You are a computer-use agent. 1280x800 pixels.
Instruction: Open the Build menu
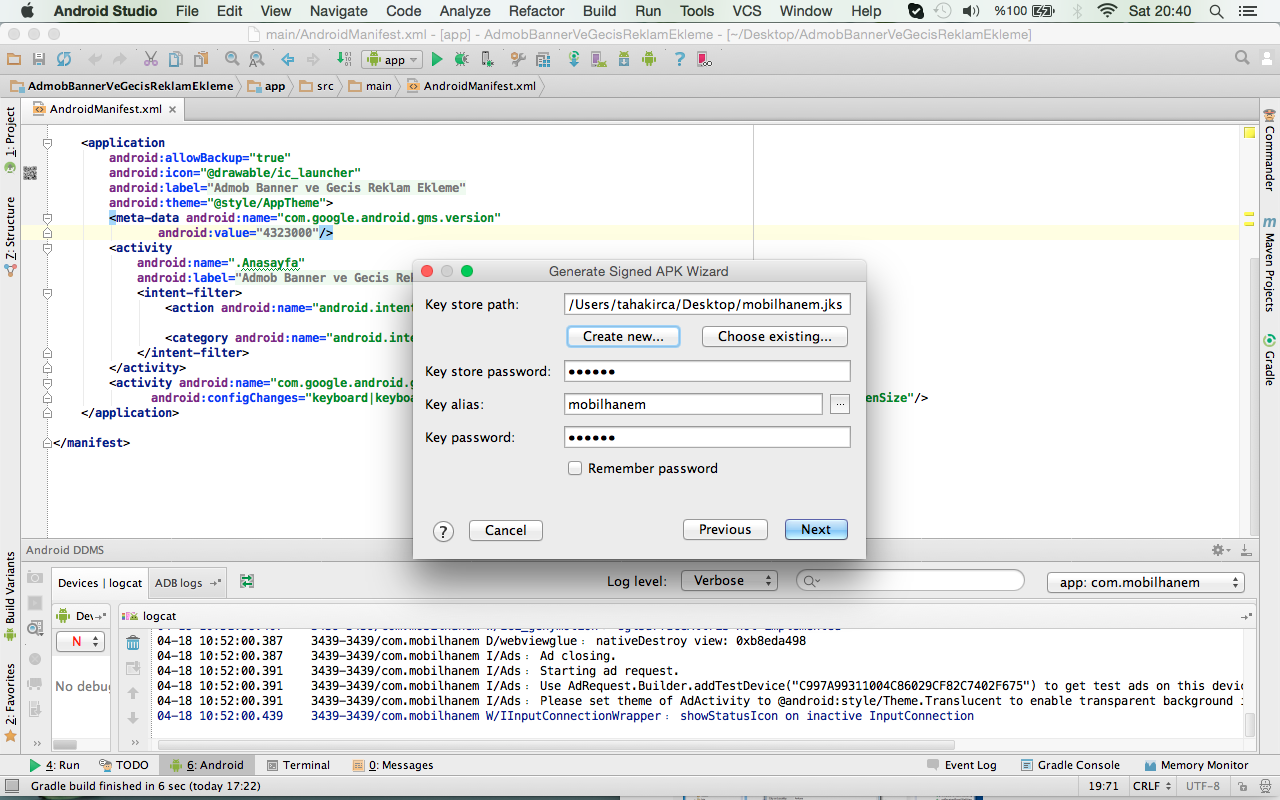pos(600,11)
